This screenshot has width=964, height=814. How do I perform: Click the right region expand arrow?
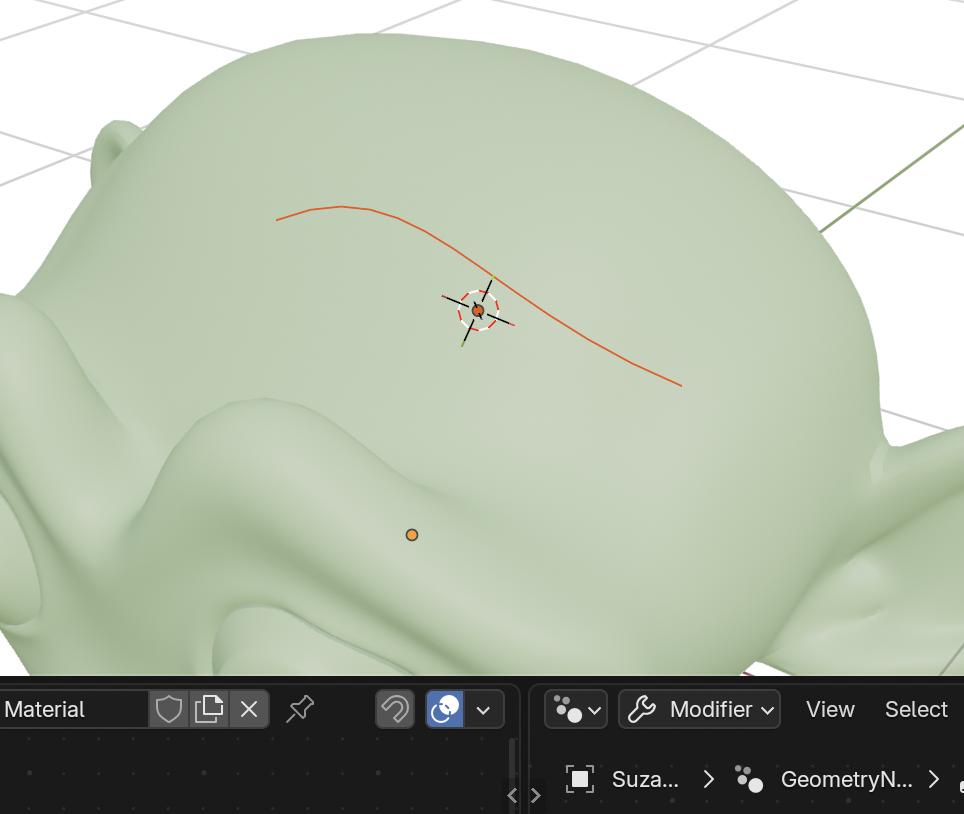535,796
